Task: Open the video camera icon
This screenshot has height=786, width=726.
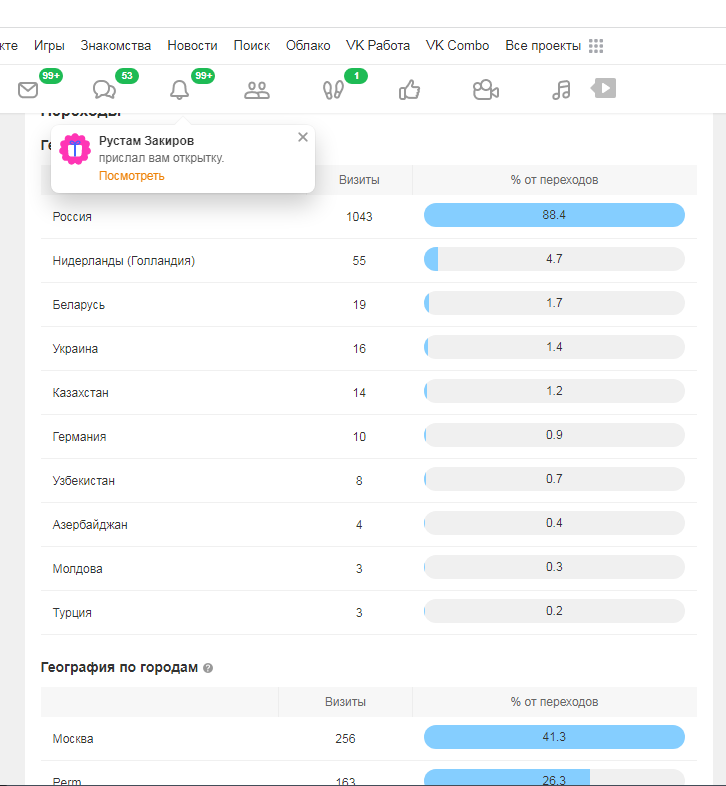Action: (x=486, y=90)
